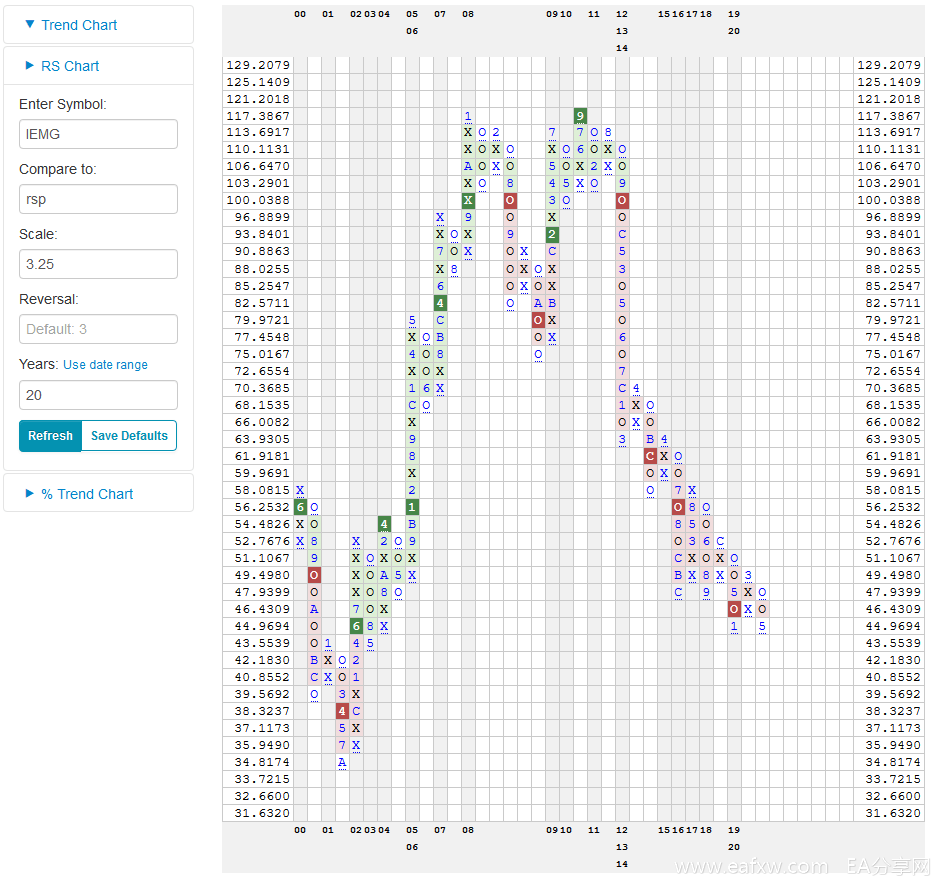Click red O cell in 79.9721 row

tap(538, 320)
